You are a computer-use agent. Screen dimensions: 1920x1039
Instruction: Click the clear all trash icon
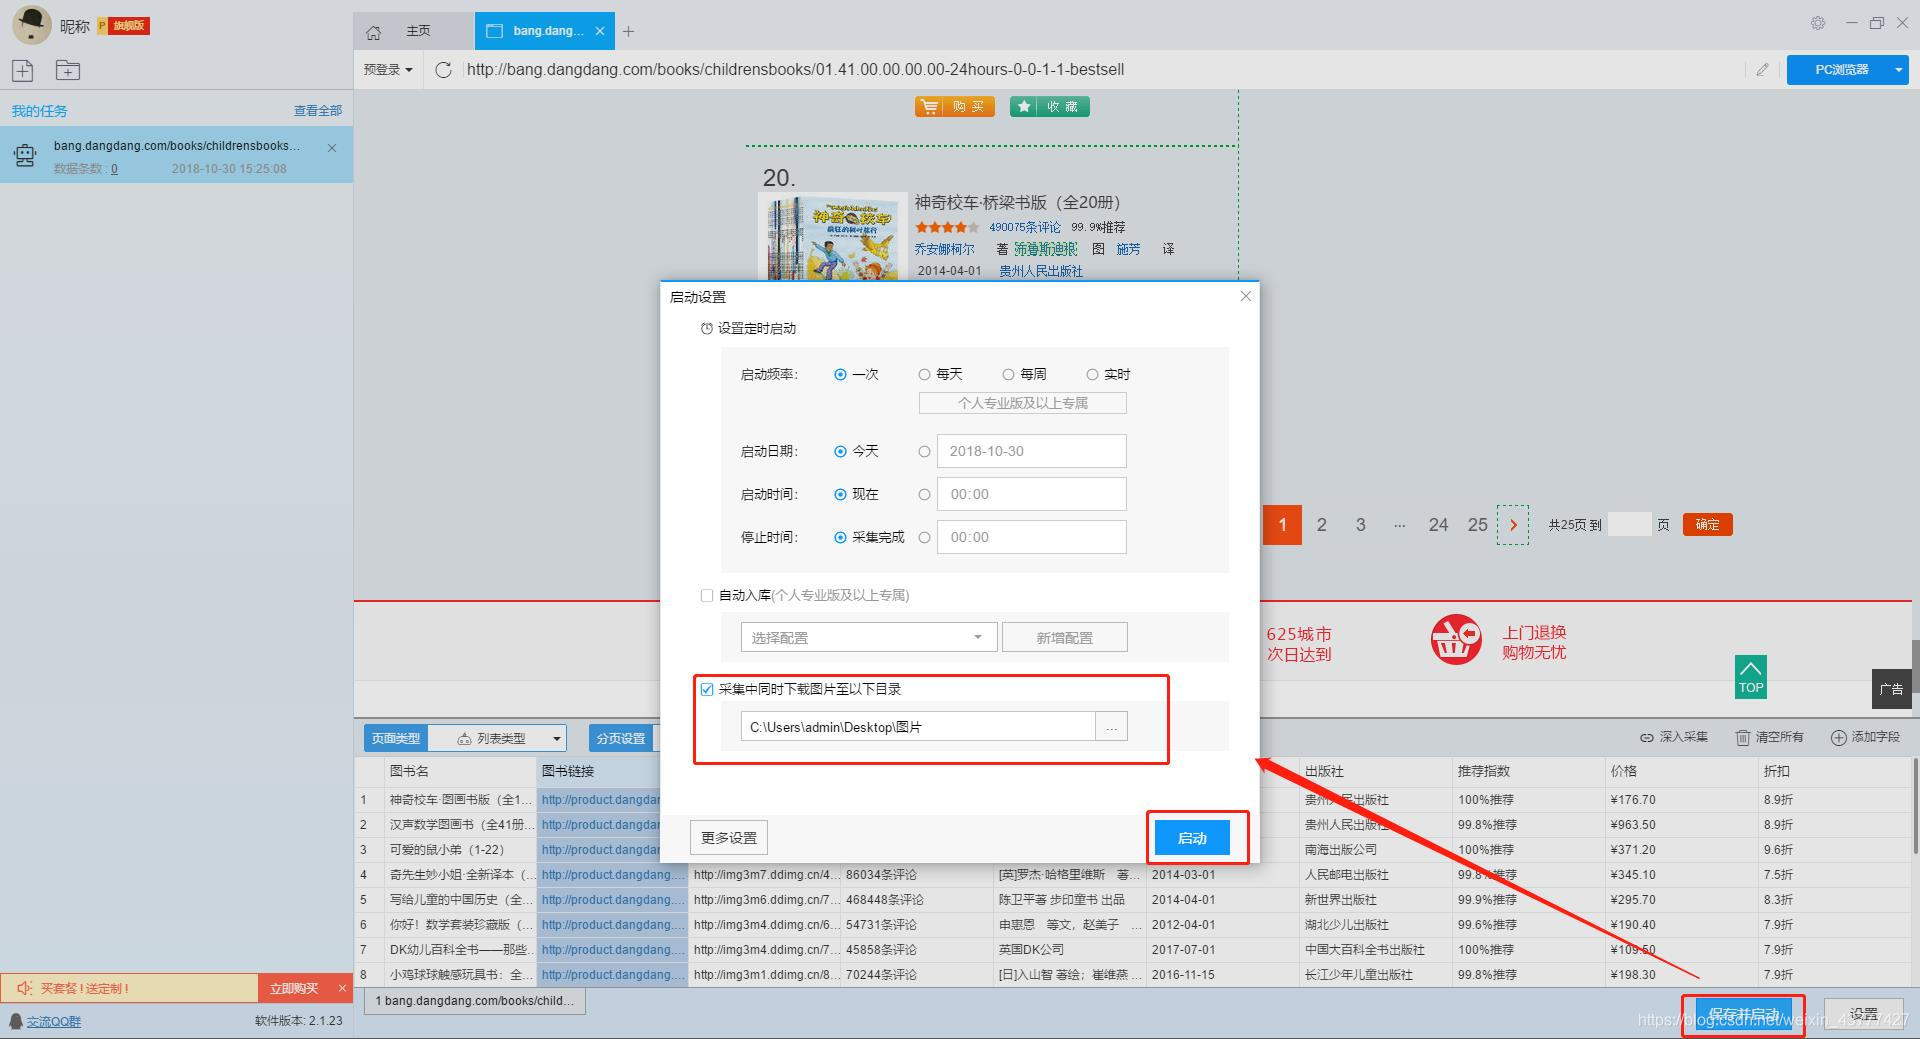pos(1743,737)
